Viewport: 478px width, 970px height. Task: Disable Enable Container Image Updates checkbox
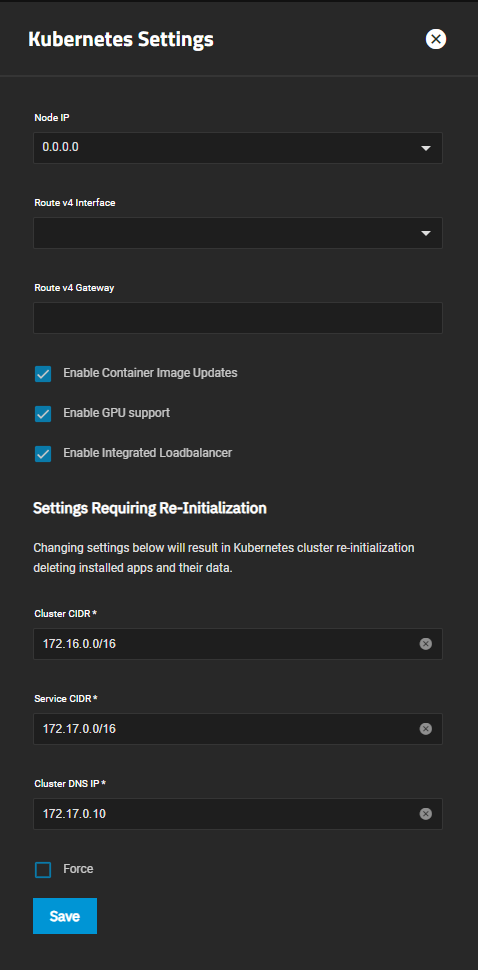pos(43,374)
